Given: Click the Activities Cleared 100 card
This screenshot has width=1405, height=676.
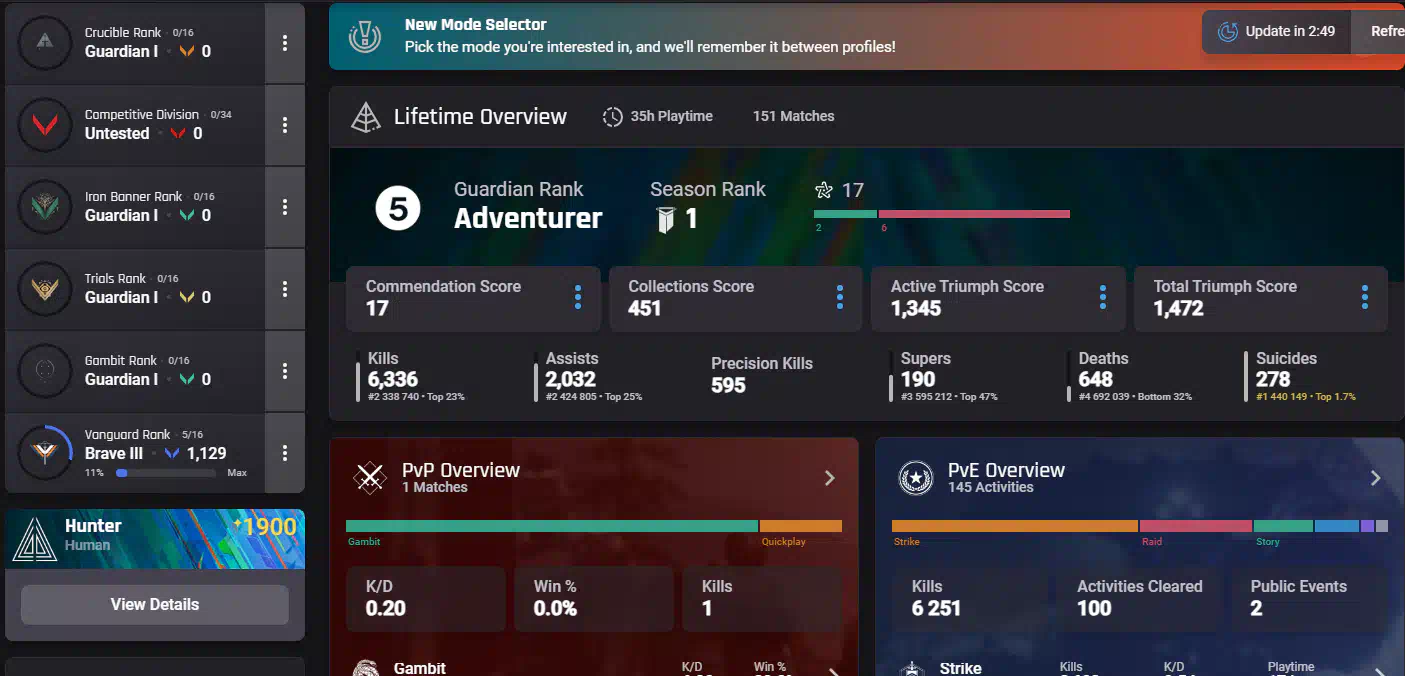Looking at the screenshot, I should (1140, 599).
